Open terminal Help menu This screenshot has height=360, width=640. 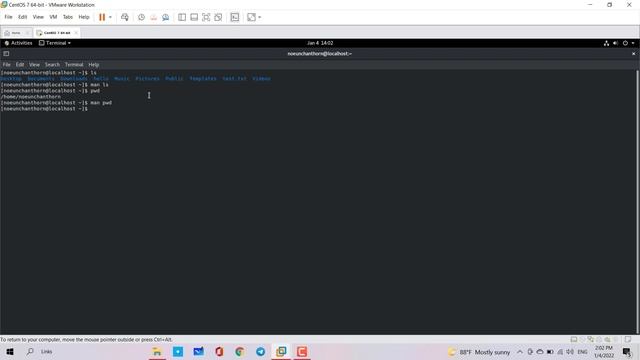[x=94, y=64]
